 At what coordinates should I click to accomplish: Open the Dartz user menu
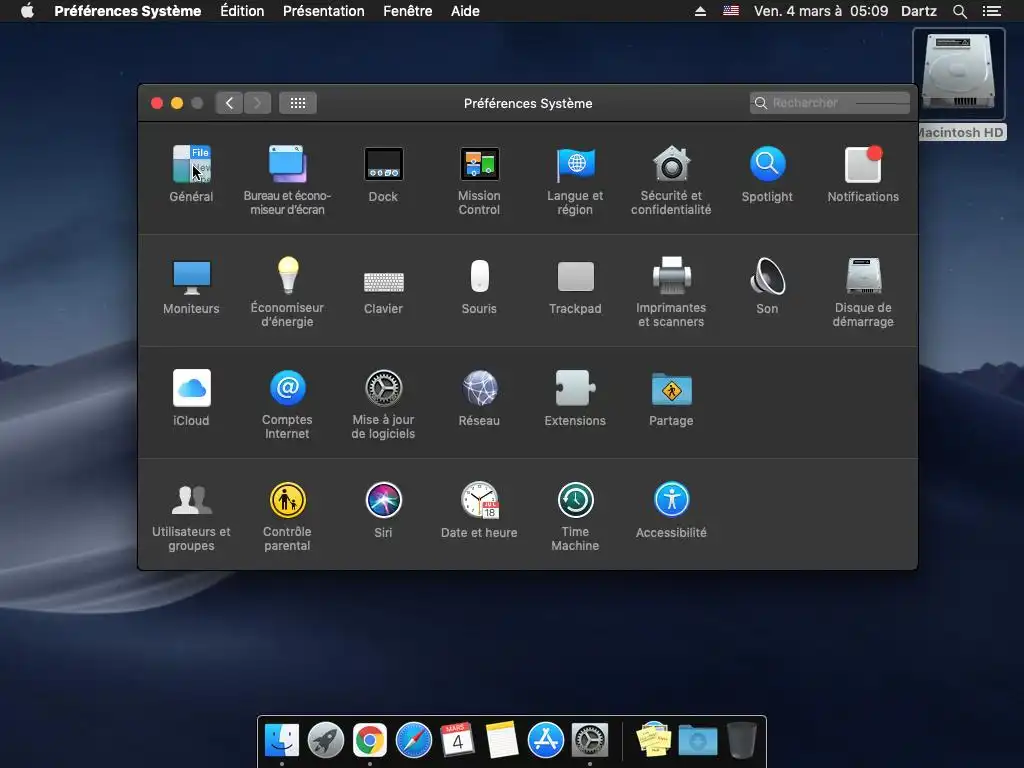tap(919, 11)
